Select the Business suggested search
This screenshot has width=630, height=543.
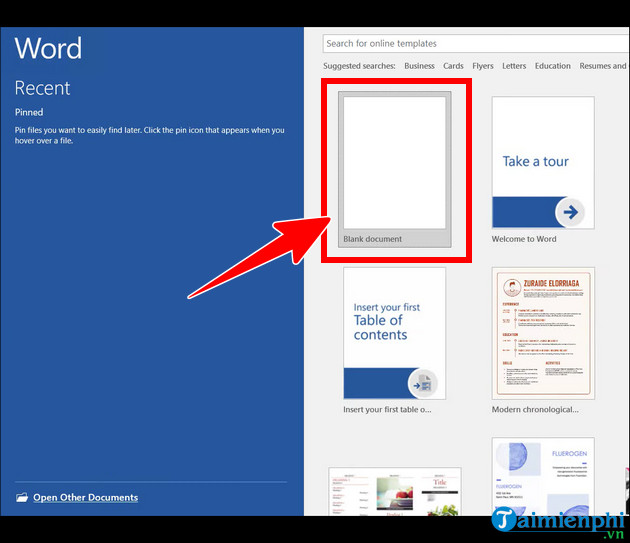coord(419,66)
